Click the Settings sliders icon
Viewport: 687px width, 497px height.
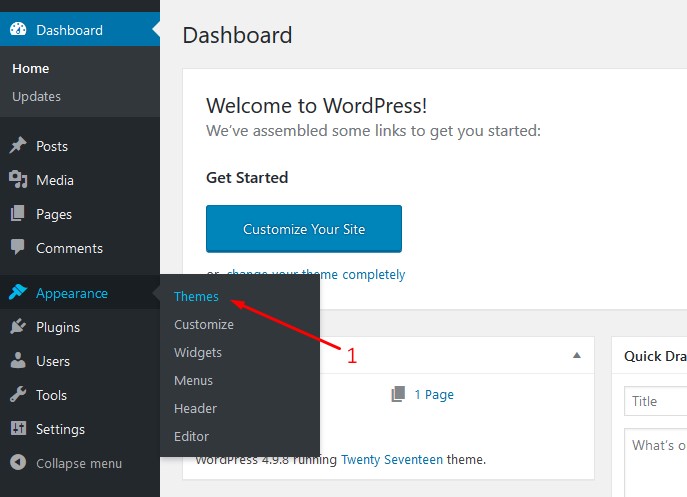pos(18,429)
